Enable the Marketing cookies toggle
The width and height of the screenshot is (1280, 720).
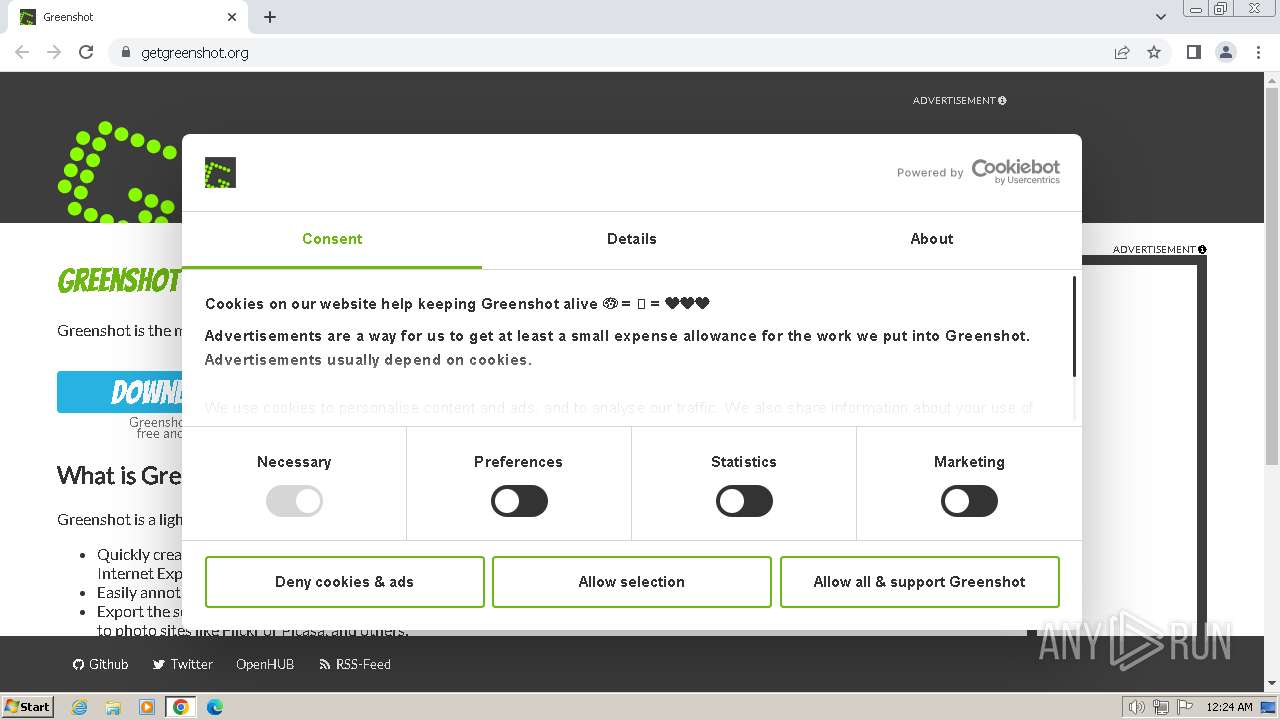point(969,501)
